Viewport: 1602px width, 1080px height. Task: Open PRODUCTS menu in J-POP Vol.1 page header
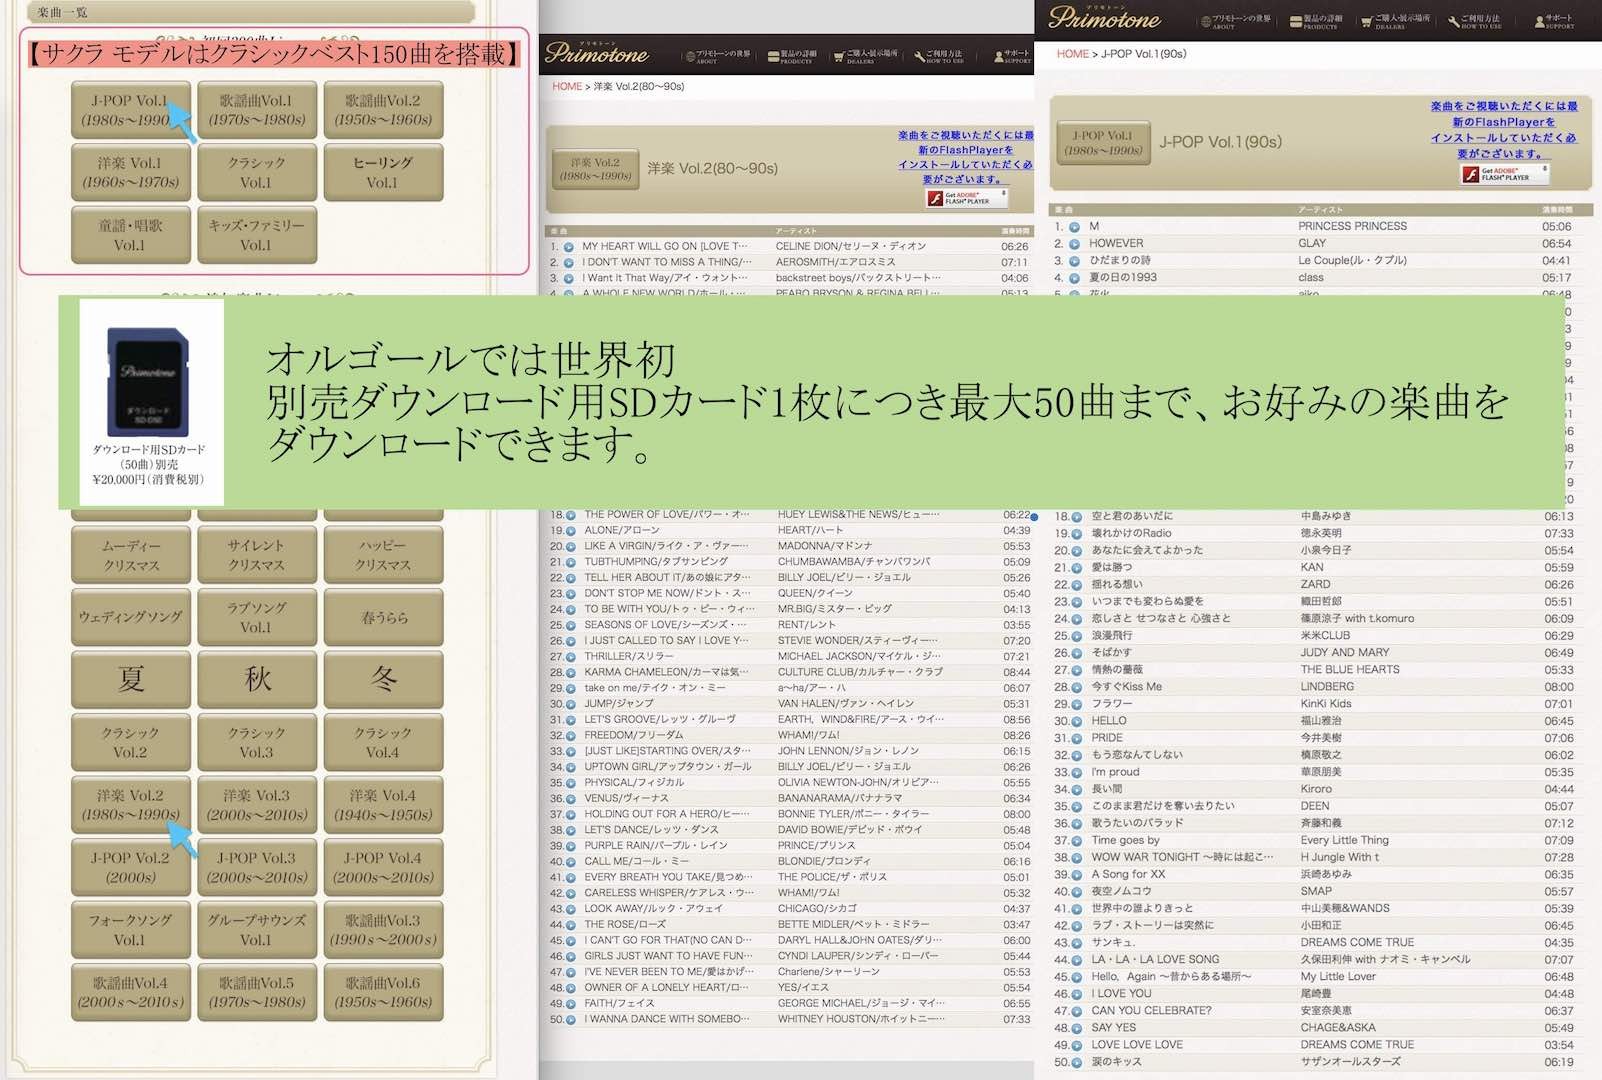tap(1316, 21)
